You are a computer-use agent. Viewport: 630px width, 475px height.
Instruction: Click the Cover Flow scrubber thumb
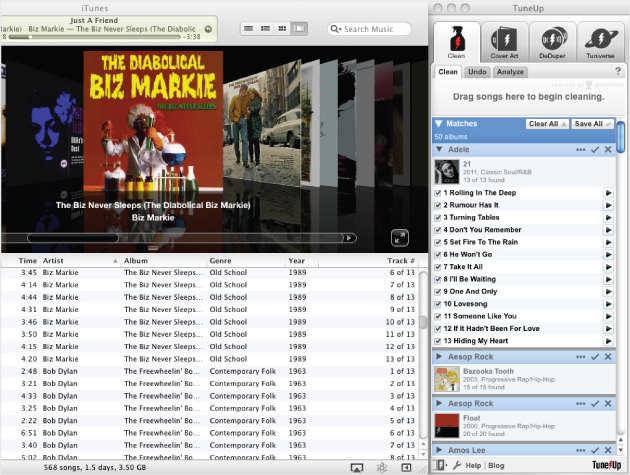click(73, 238)
